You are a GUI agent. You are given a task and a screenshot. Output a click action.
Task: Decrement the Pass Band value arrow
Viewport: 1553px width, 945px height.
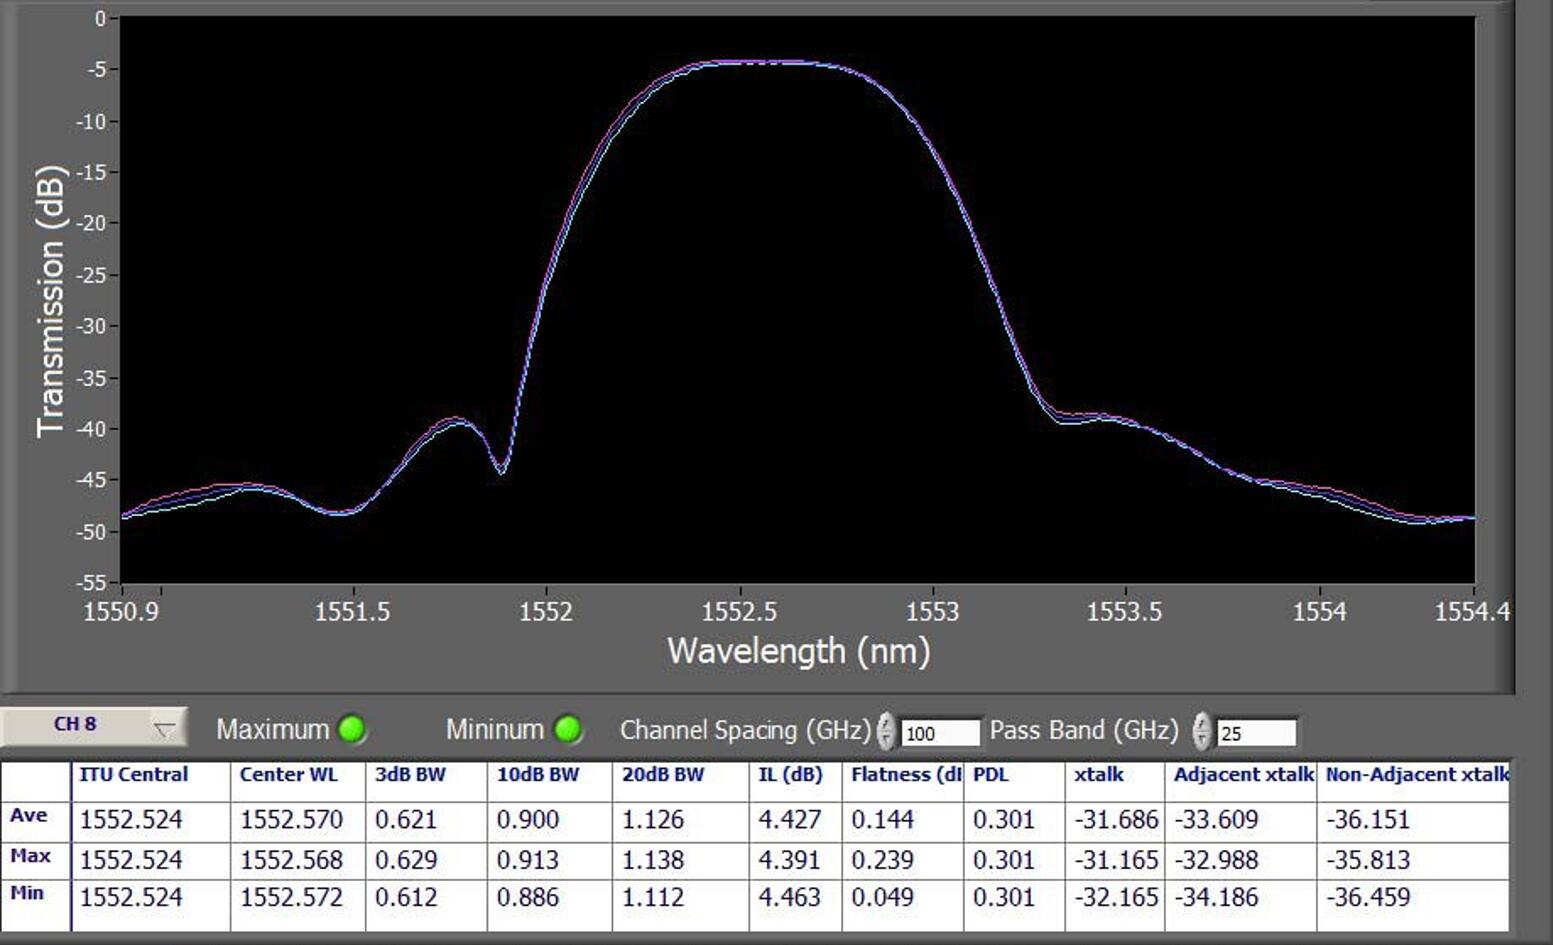[1200, 739]
